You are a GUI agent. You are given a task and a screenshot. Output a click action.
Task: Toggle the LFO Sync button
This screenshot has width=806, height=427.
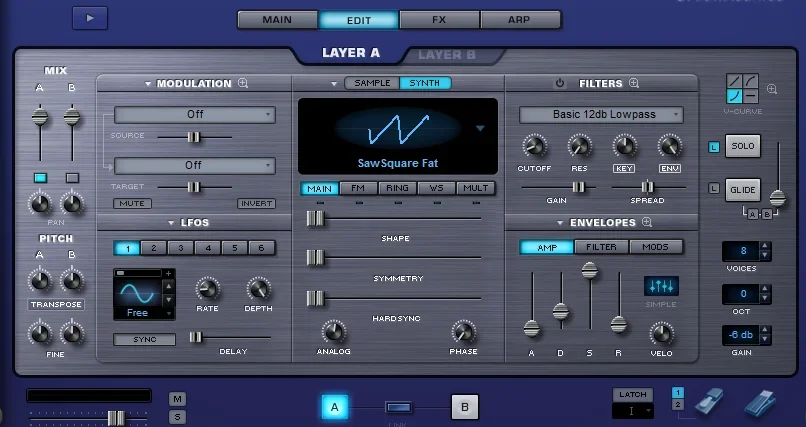pyautogui.click(x=144, y=340)
